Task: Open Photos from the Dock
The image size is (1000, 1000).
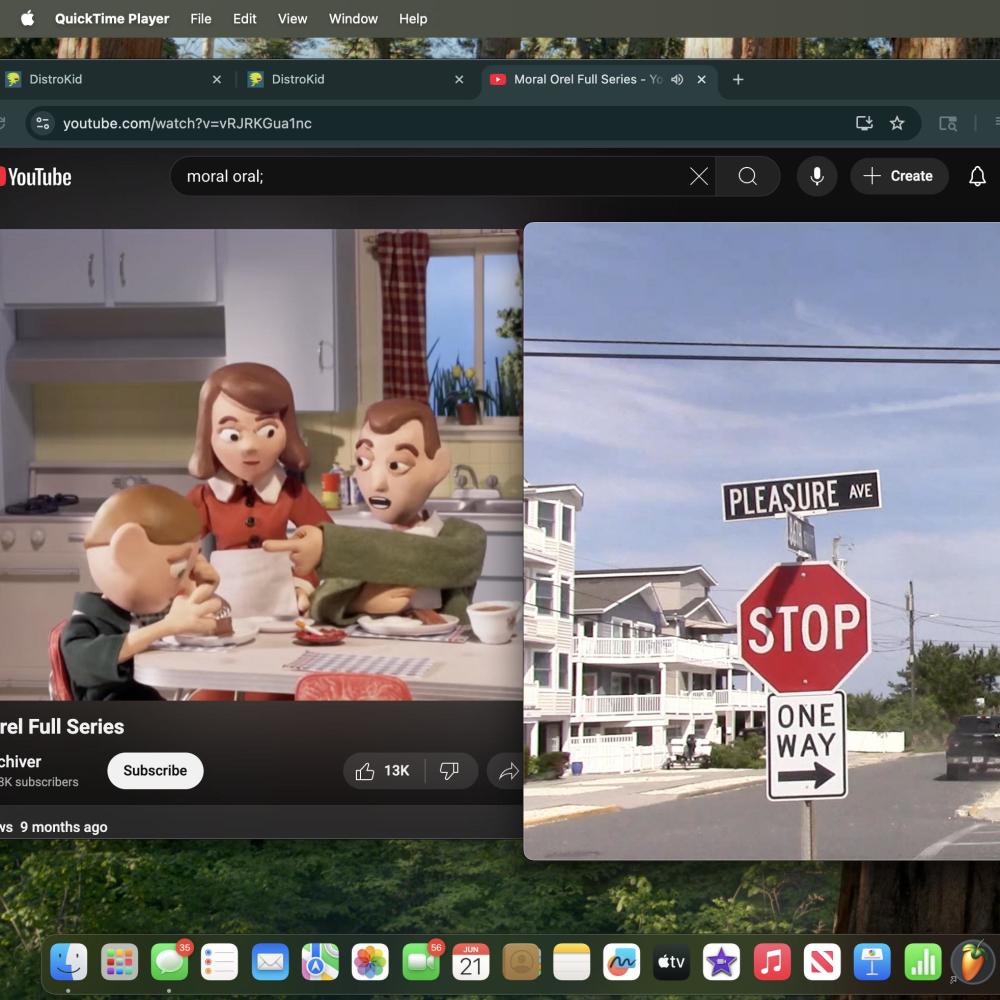Action: tap(370, 961)
